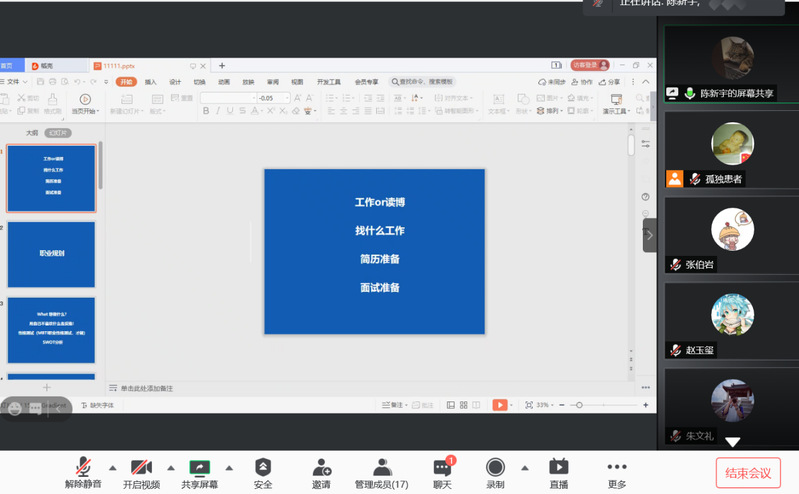This screenshot has height=494, width=799.
Task: Expand audio options arrow beside 解除静音
Action: pos(112,467)
